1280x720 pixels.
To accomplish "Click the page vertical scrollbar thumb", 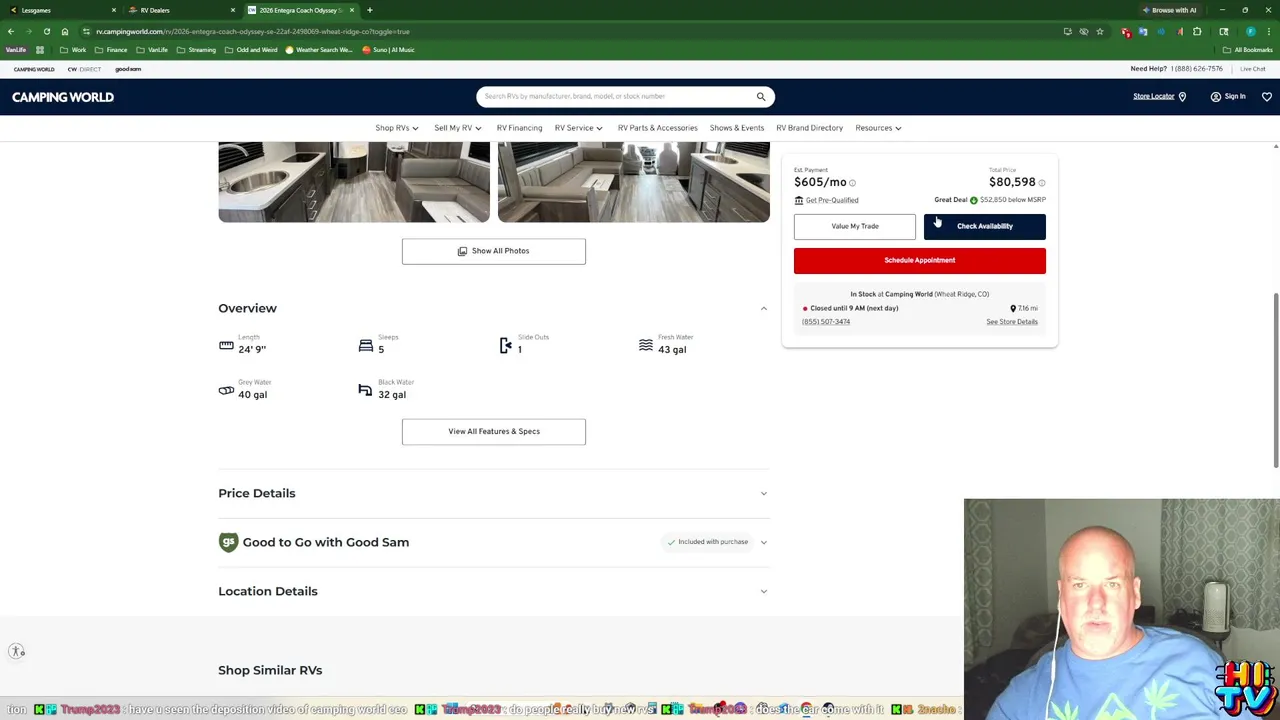I will click(x=1275, y=380).
